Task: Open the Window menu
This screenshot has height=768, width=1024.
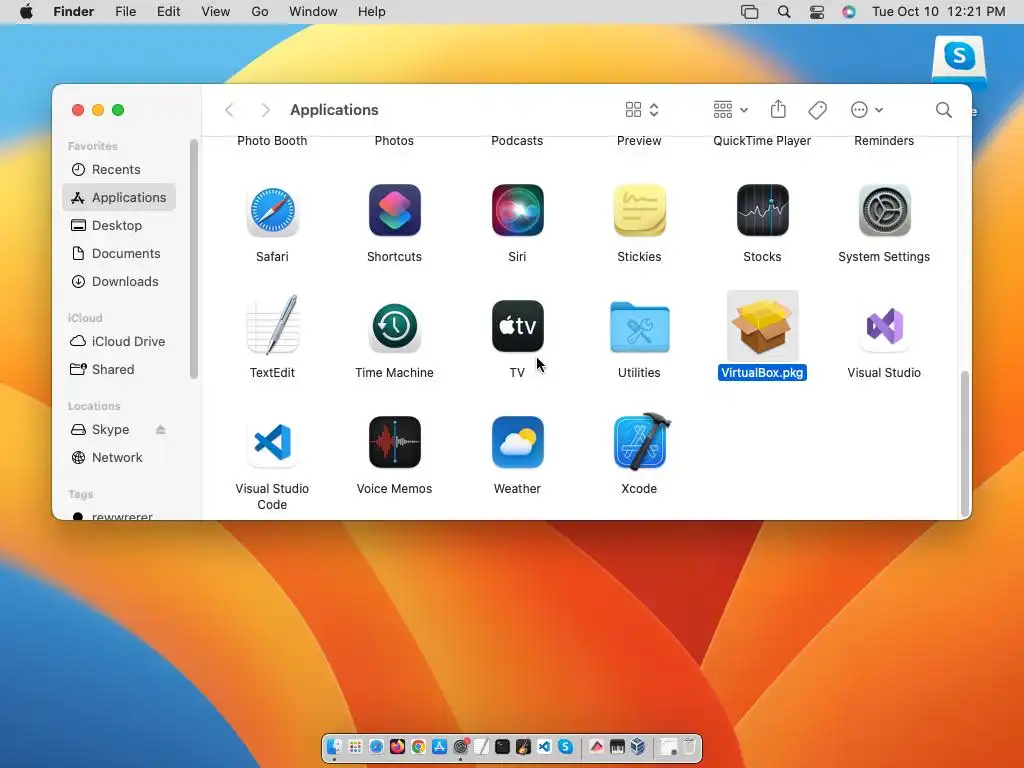Action: [313, 12]
